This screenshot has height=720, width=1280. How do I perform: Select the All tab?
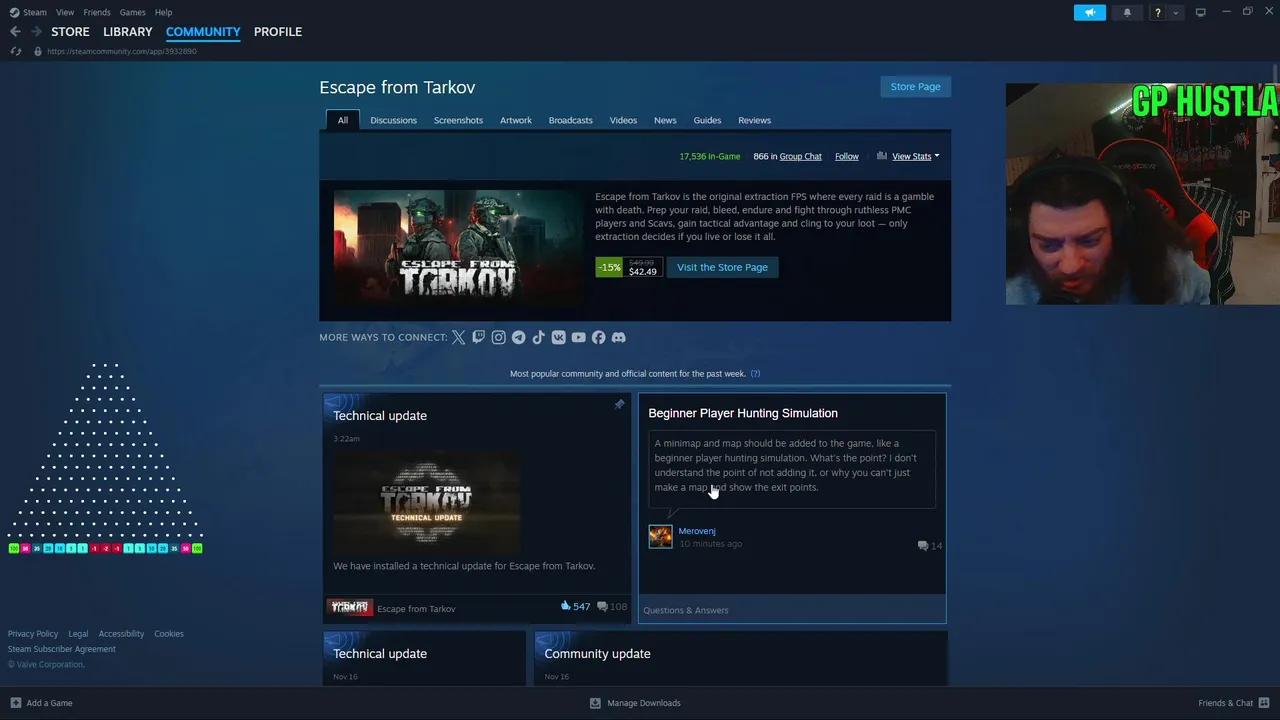tap(343, 120)
